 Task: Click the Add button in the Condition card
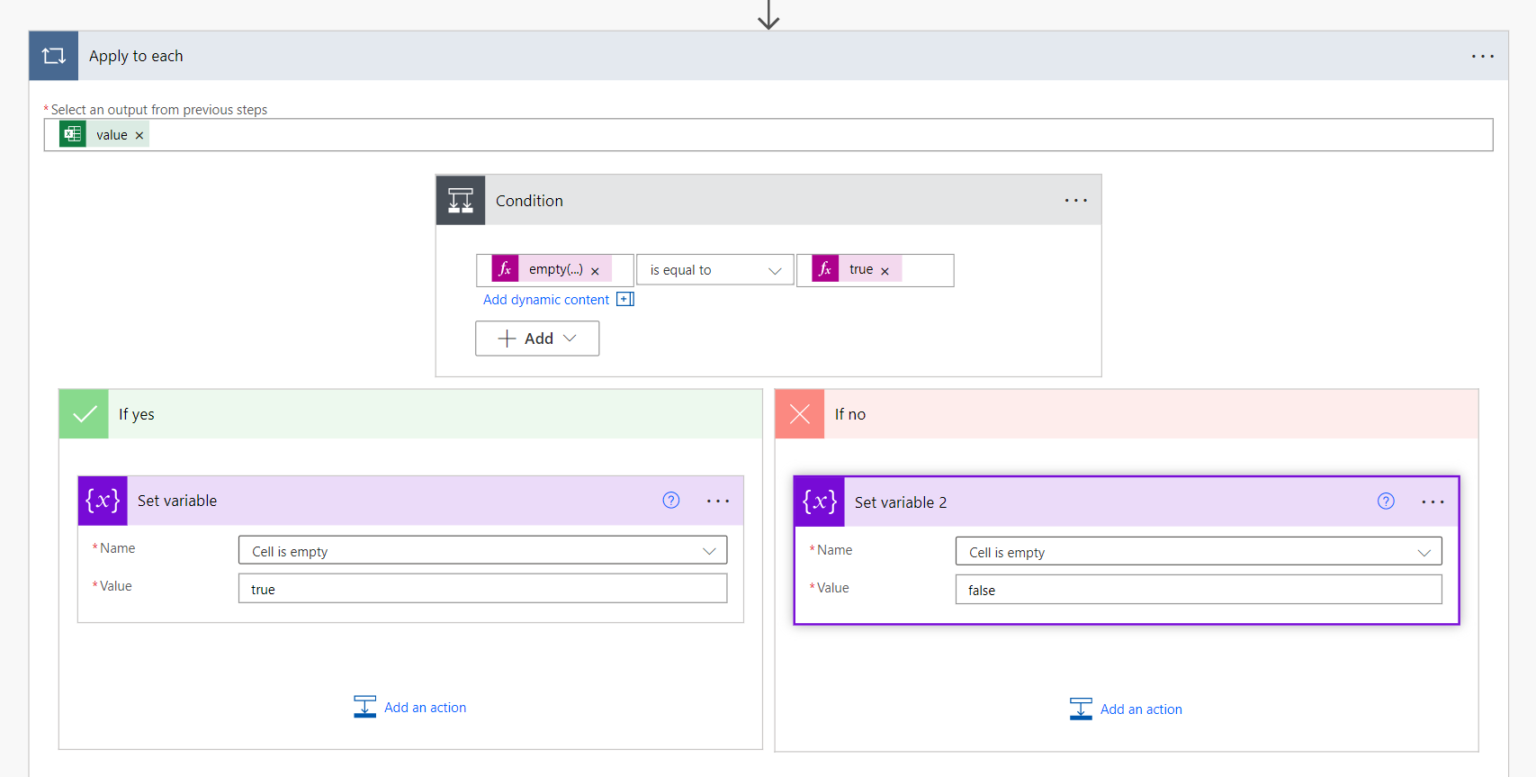coord(537,338)
